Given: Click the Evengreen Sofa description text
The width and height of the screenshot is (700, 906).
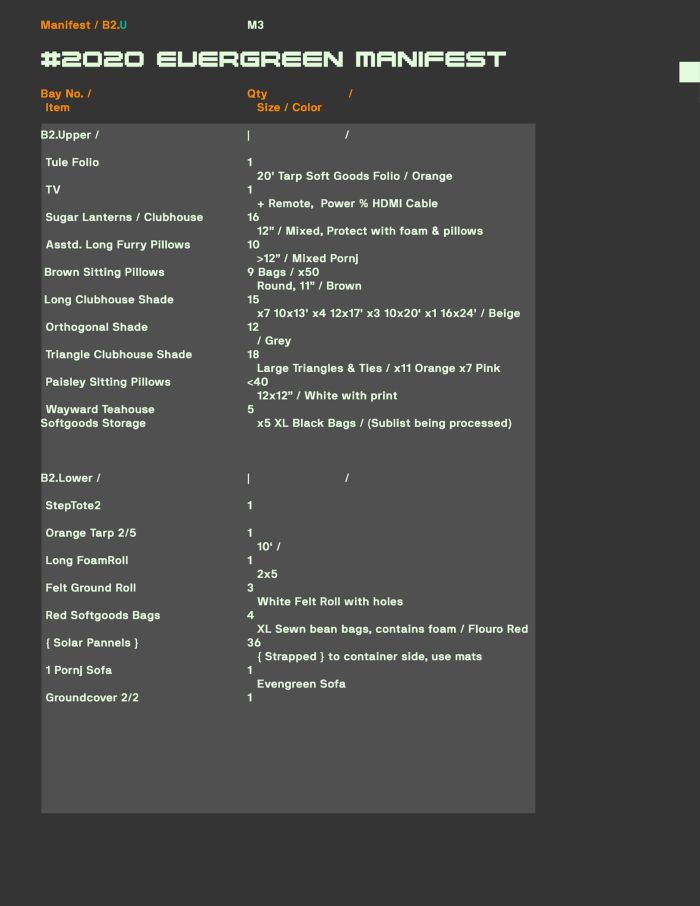Looking at the screenshot, I should click(x=301, y=684).
